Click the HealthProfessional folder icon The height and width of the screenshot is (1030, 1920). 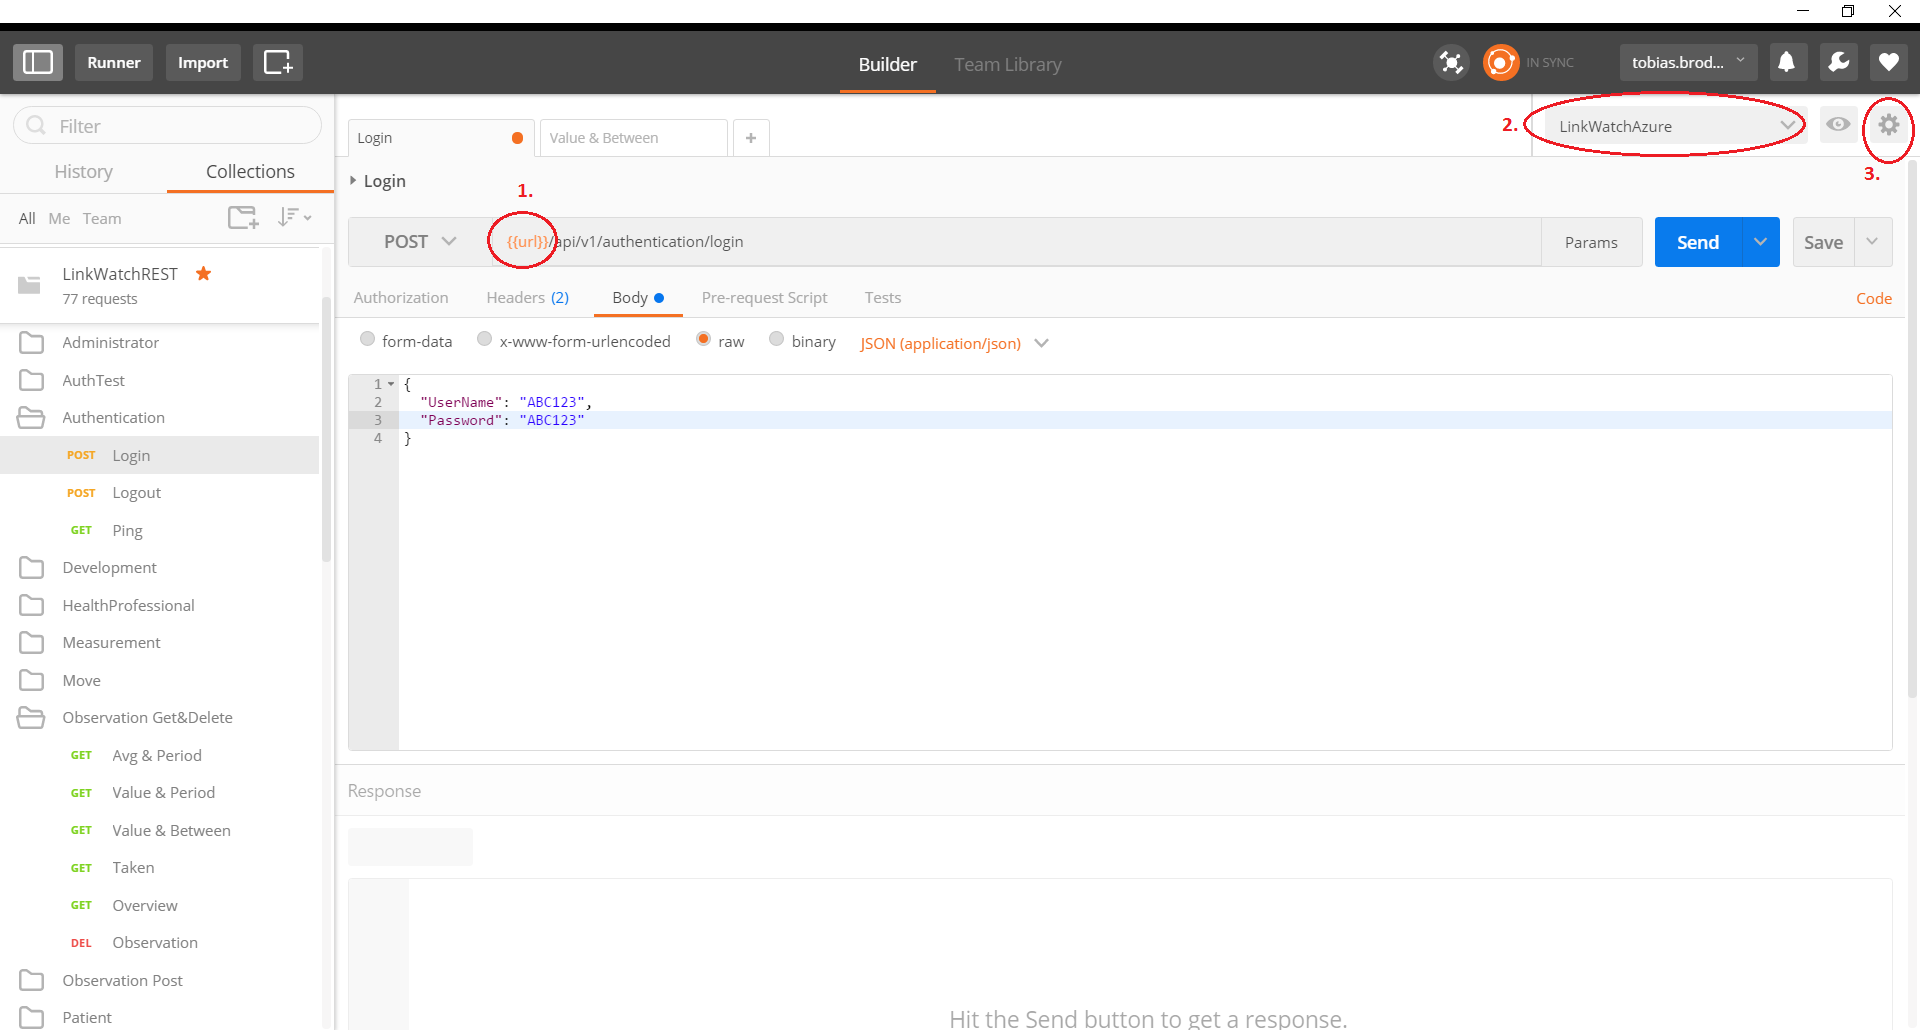(32, 605)
